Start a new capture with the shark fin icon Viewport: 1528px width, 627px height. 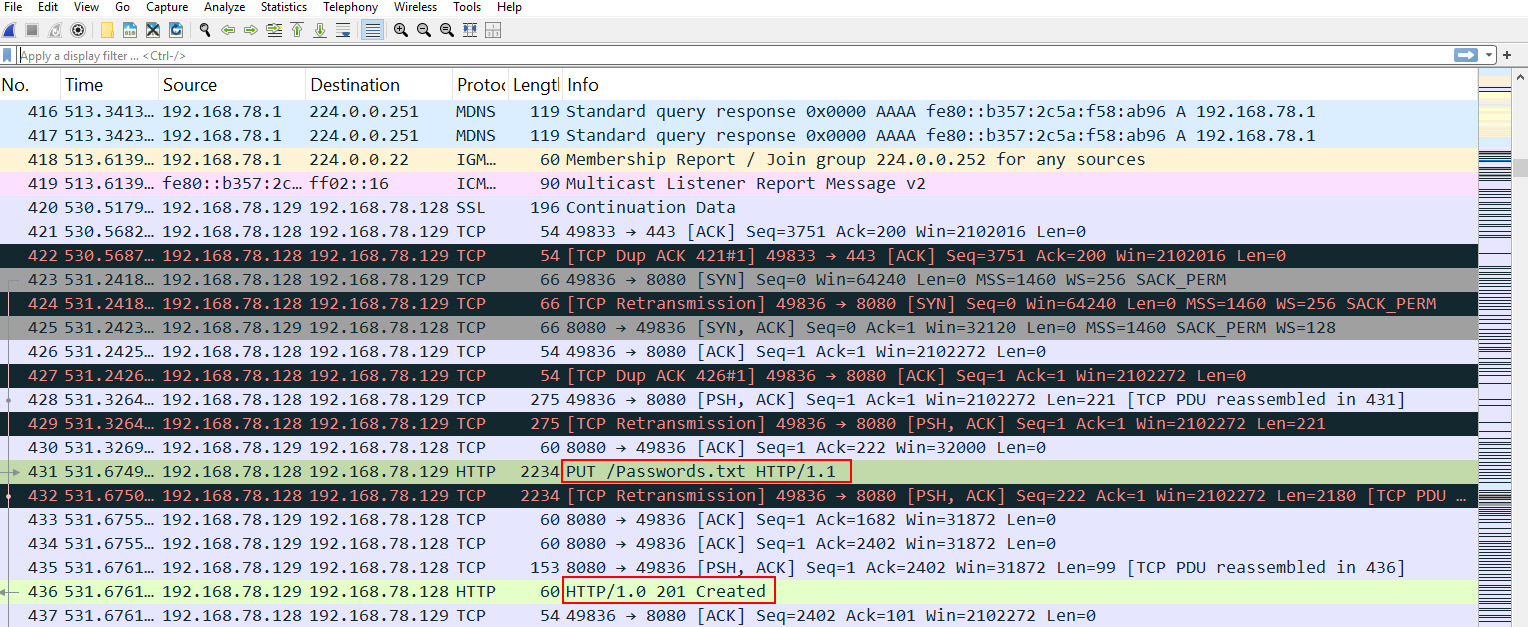[x=9, y=30]
